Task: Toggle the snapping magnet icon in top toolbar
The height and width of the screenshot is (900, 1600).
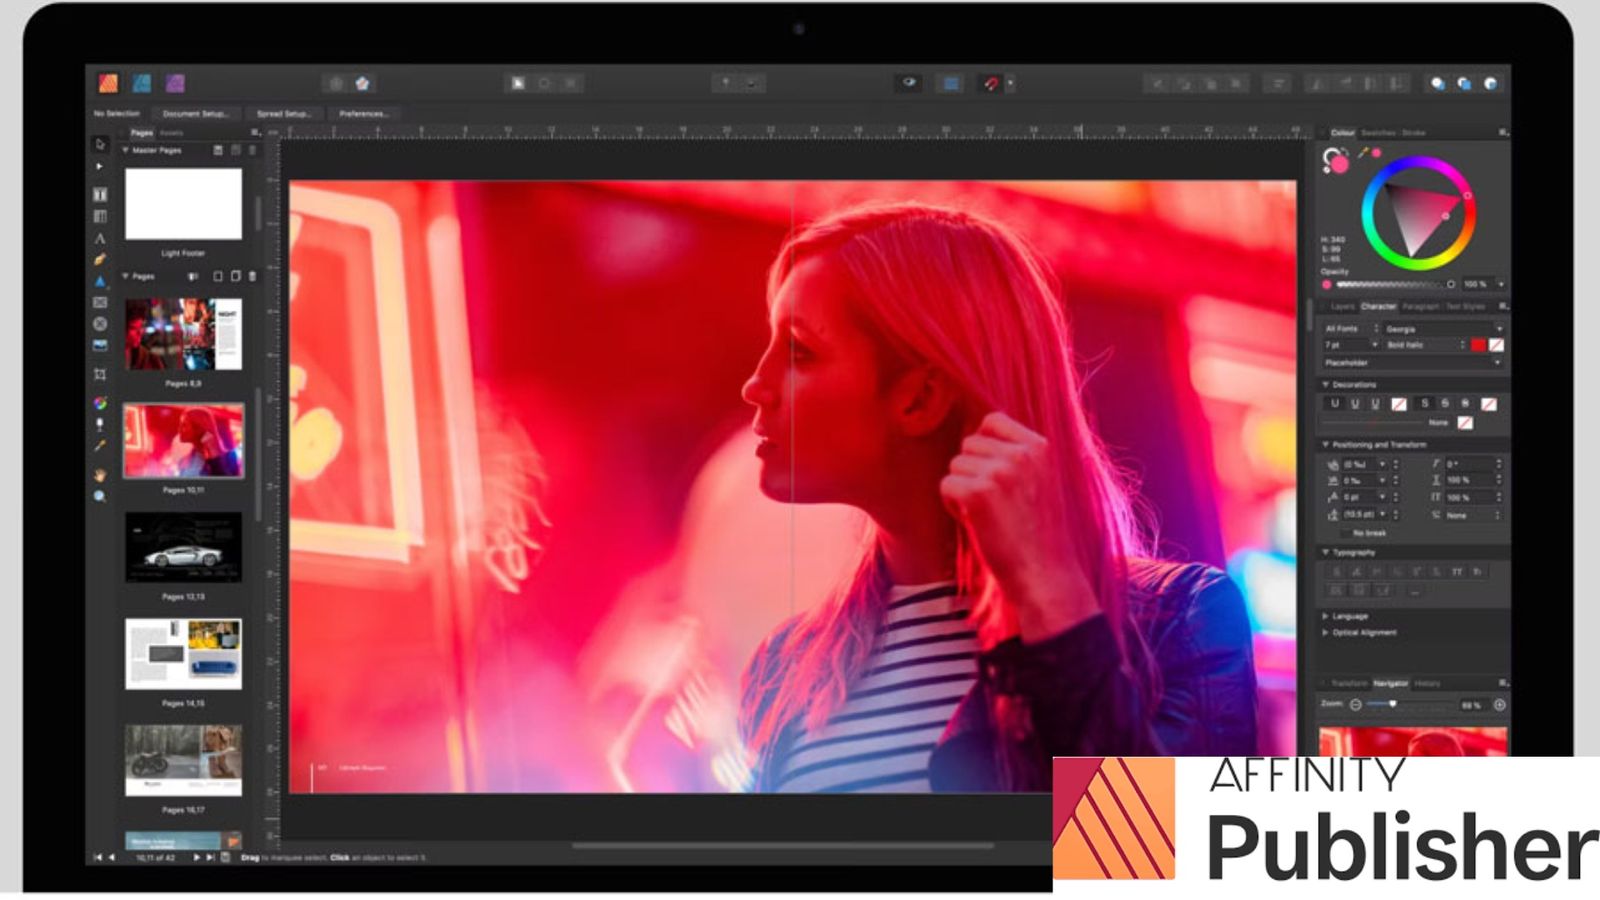Action: 993,84
